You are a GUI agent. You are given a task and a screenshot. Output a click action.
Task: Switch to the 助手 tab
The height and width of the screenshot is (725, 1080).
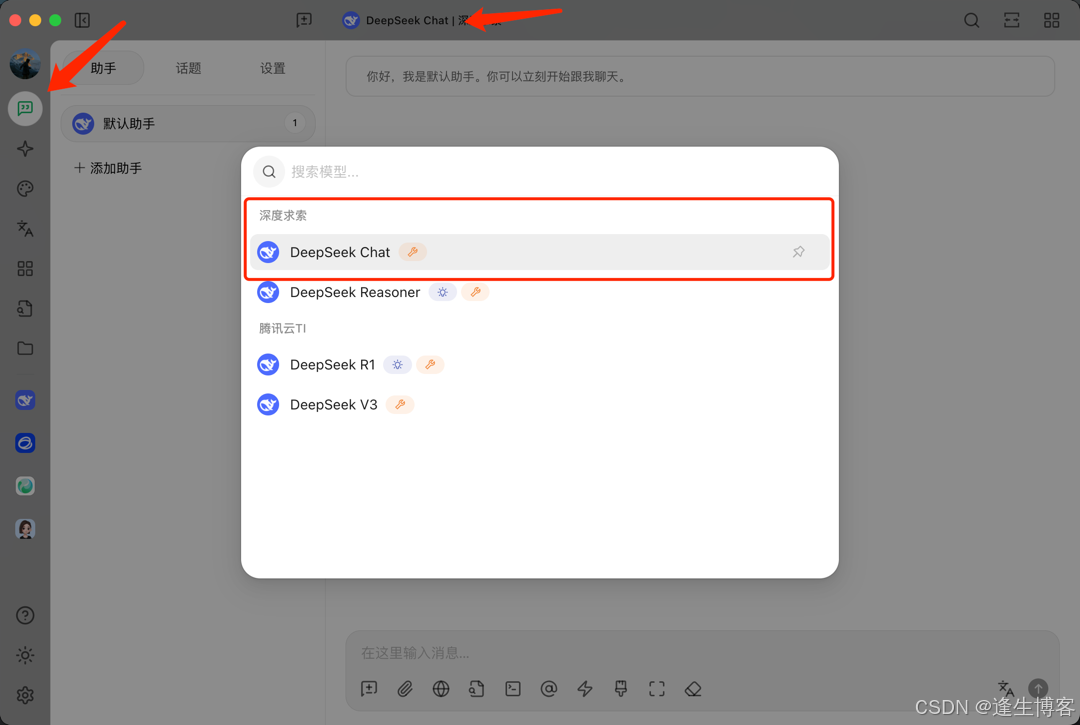click(x=103, y=68)
